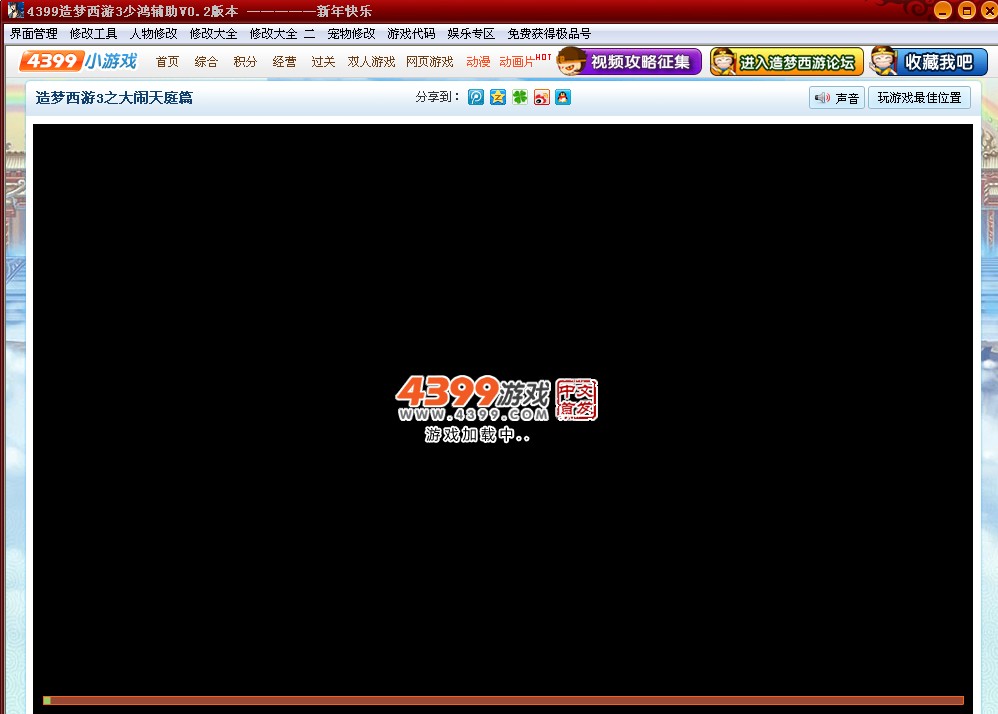Open the 界面管理 menu
The width and height of the screenshot is (998, 714).
(x=34, y=34)
